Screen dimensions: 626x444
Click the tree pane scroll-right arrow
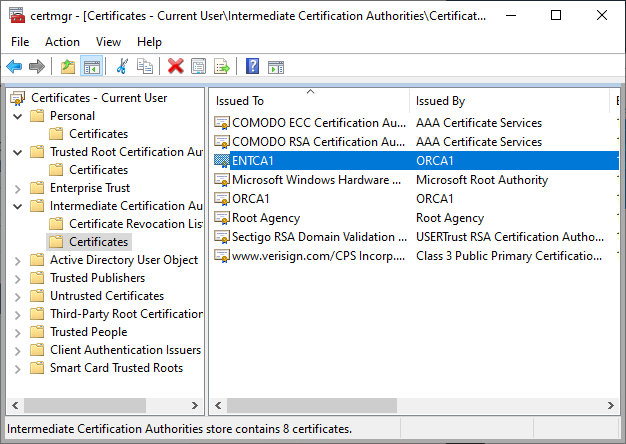point(195,406)
